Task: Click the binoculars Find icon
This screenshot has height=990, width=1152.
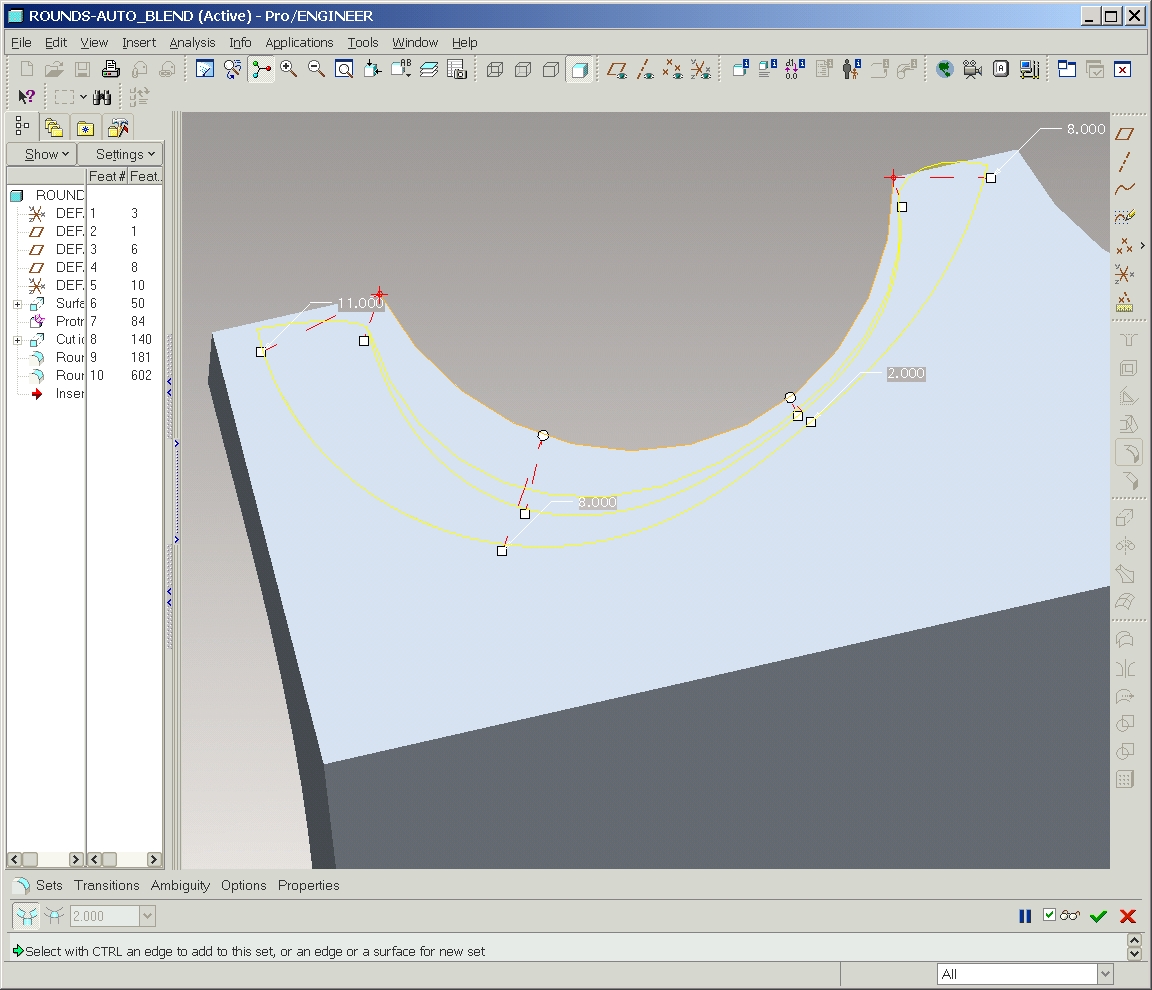Action: (x=102, y=97)
